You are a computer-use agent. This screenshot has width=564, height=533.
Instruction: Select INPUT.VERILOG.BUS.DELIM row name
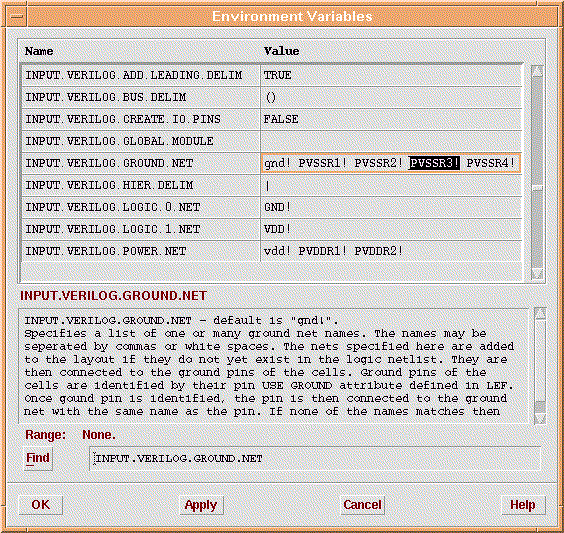[x=105, y=97]
